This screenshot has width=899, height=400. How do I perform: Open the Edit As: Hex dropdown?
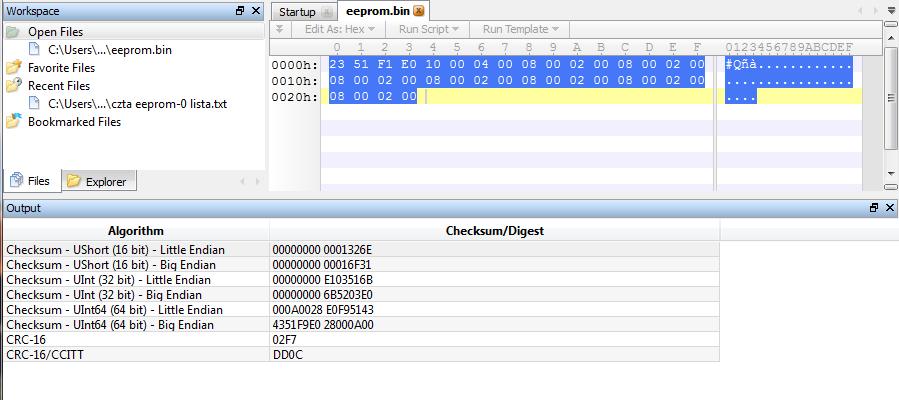(x=339, y=29)
